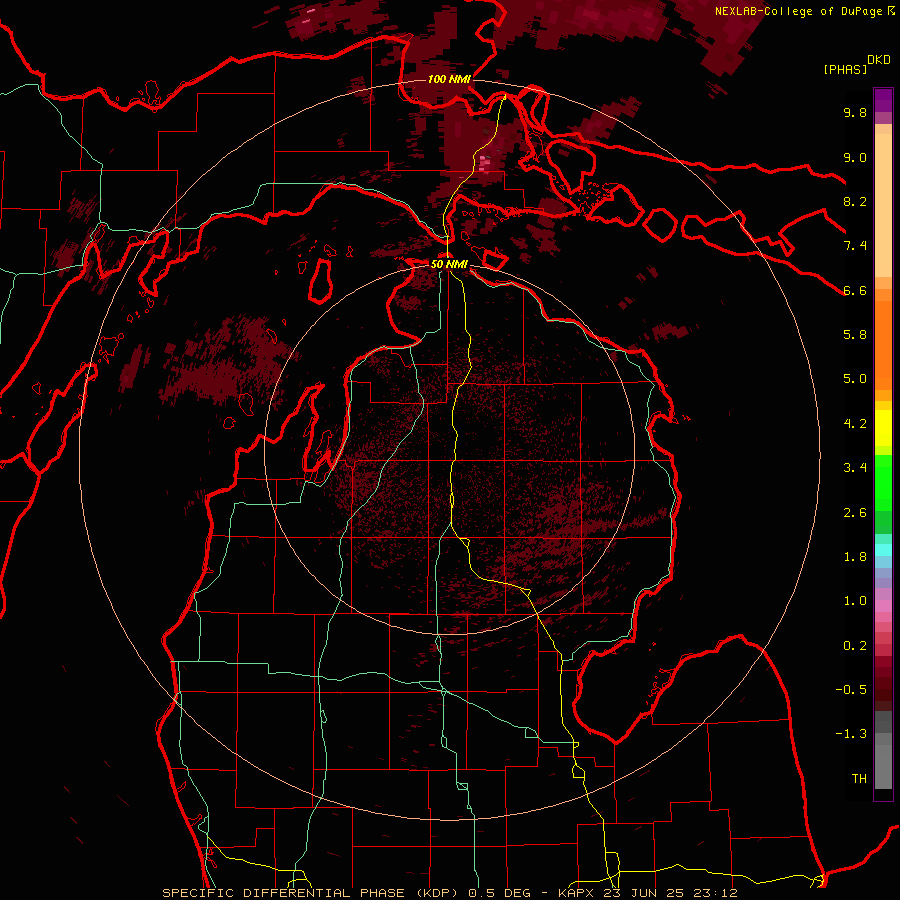Click the gray bottom segment of the color bar
Viewport: 900px width, 900px height.
click(x=883, y=763)
